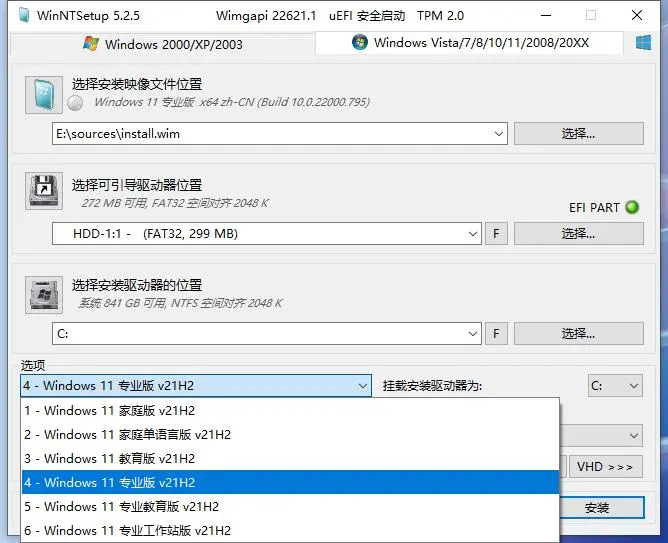Expand the E:\sources\install.wim path dropdown

coord(498,134)
